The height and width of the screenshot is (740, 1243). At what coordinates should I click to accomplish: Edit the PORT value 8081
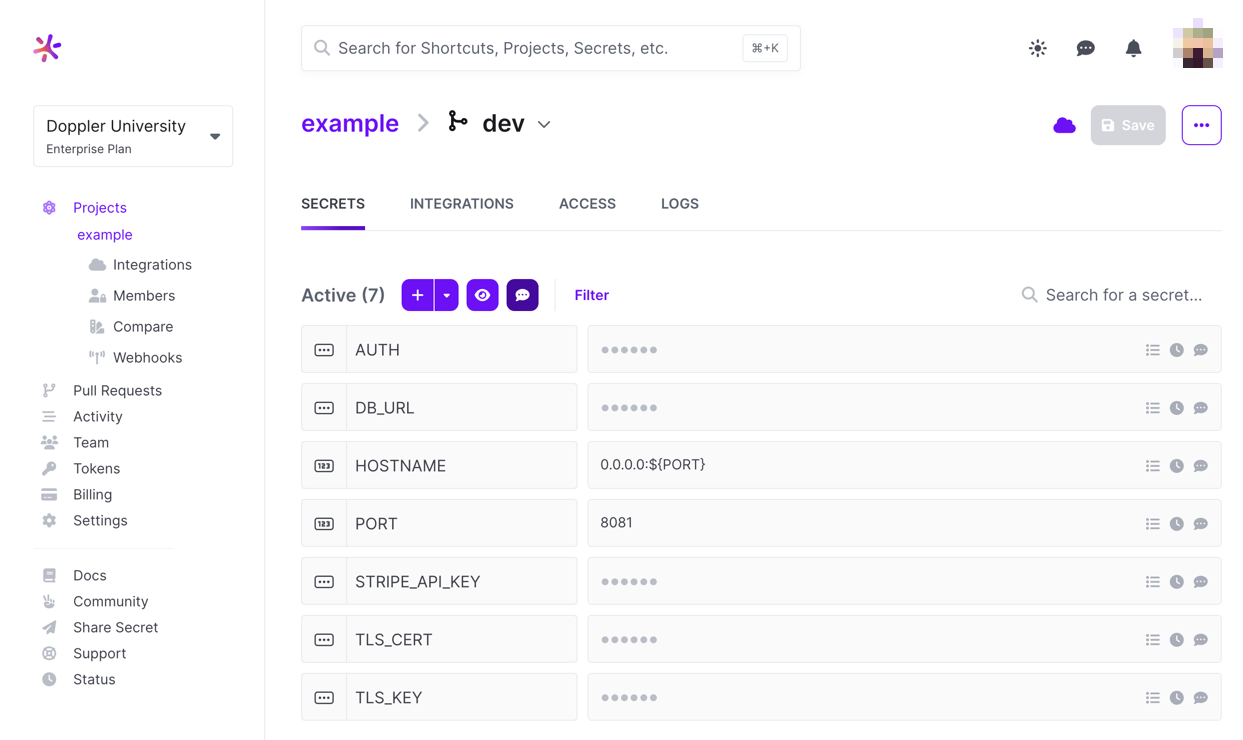pyautogui.click(x=904, y=523)
